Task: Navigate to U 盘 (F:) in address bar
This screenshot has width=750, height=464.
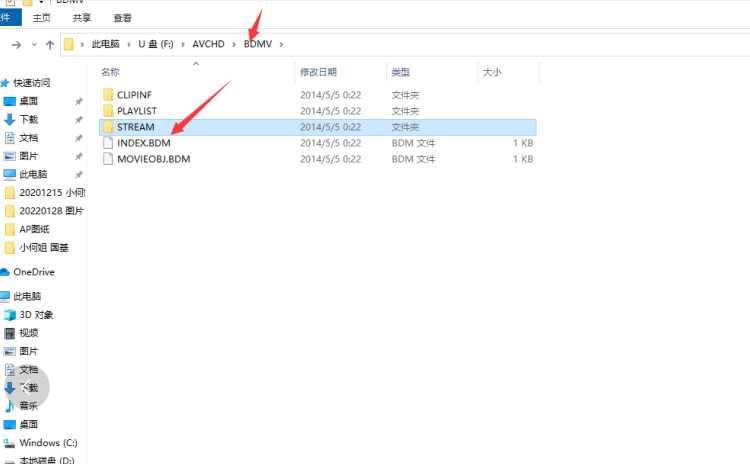Action: pyautogui.click(x=155, y=45)
